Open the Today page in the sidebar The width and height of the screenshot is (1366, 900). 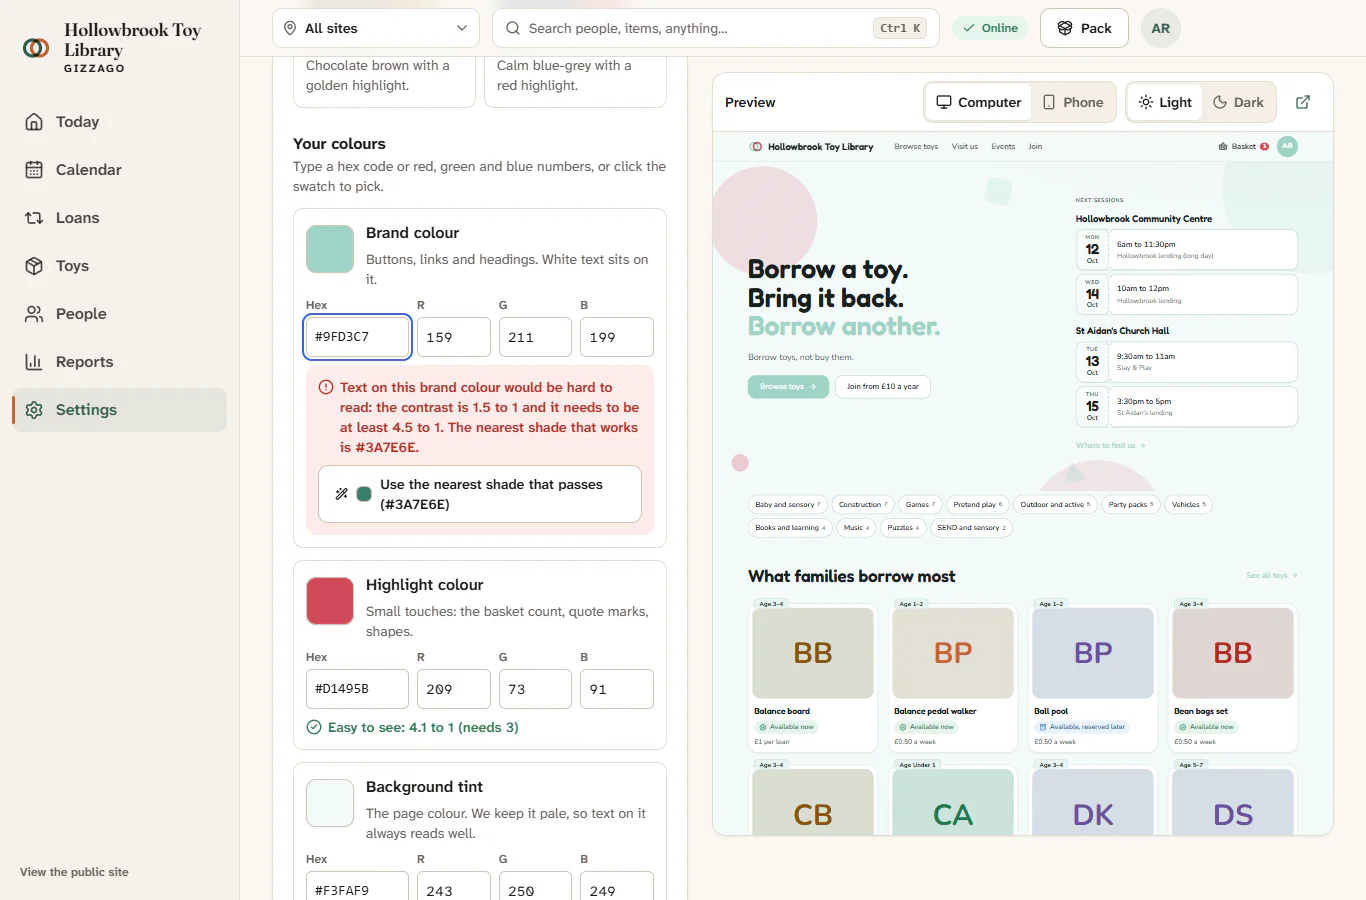pyautogui.click(x=119, y=122)
